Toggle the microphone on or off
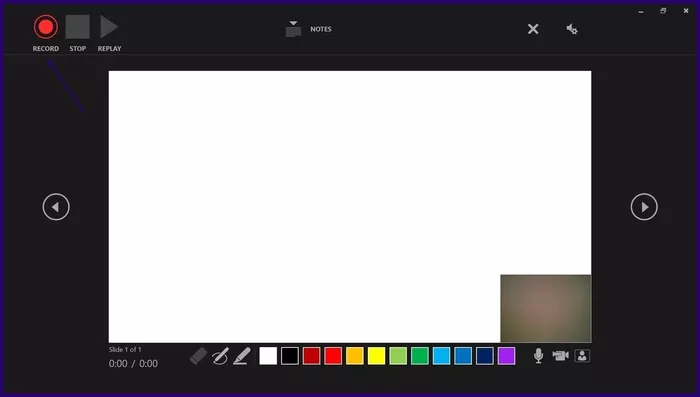Screen dimensions: 700x397 tap(538, 355)
